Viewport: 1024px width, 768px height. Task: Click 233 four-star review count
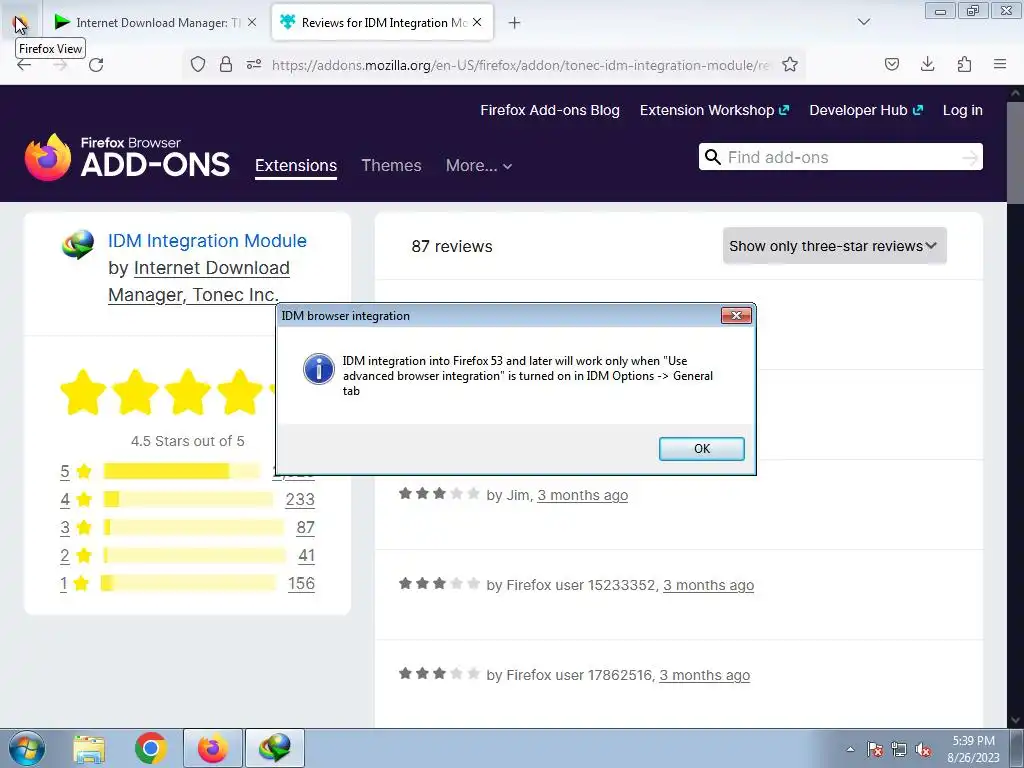pyautogui.click(x=300, y=500)
